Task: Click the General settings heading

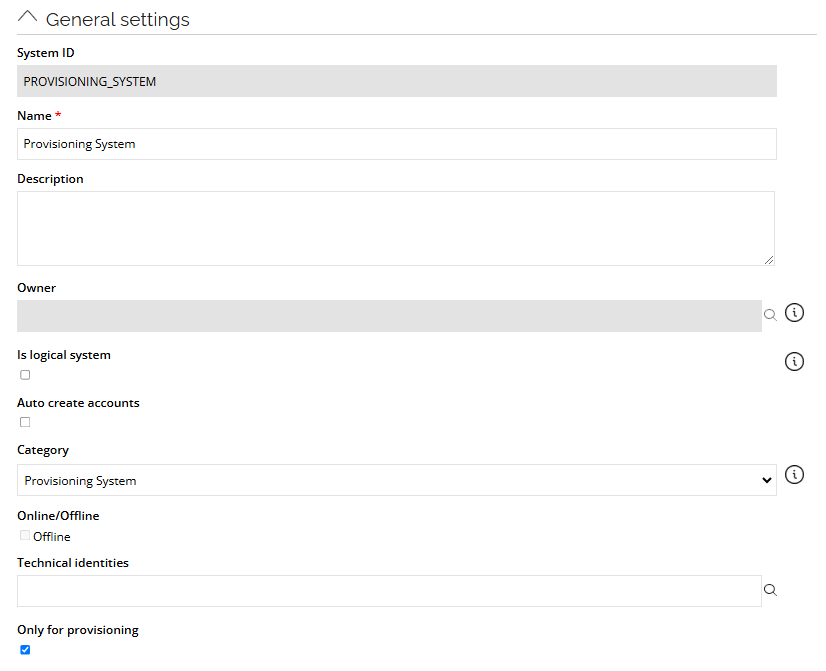Action: 117,19
